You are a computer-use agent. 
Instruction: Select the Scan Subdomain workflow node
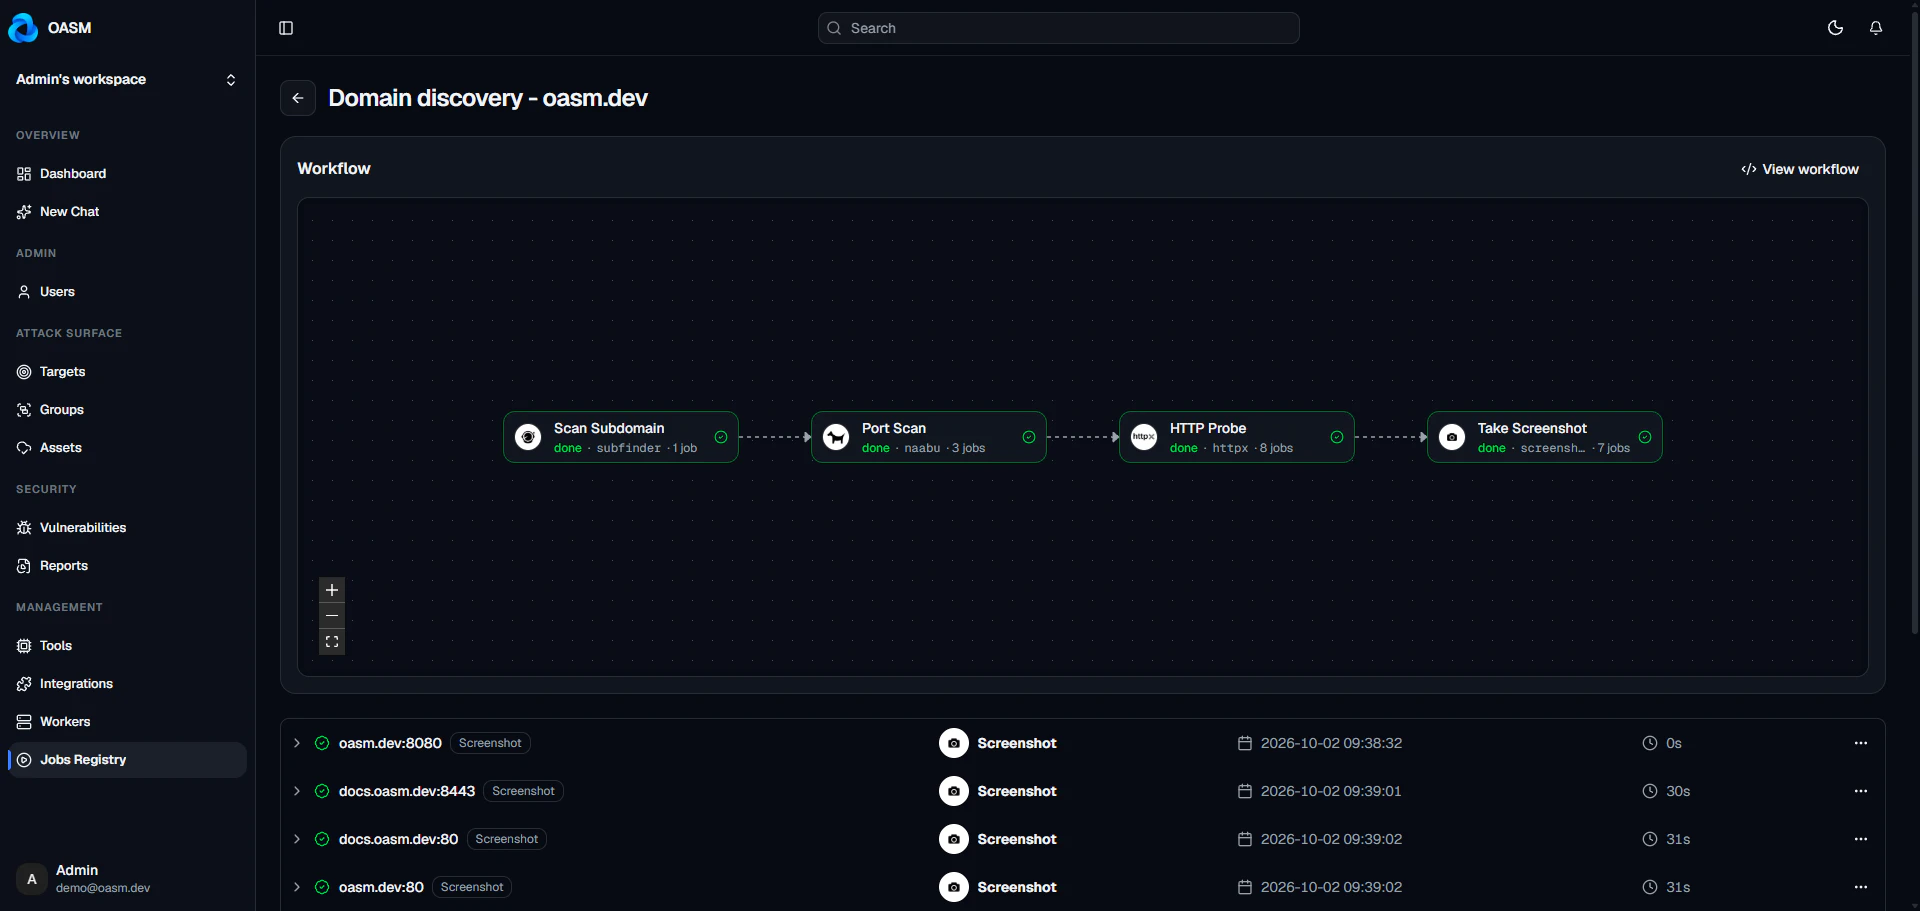(621, 437)
